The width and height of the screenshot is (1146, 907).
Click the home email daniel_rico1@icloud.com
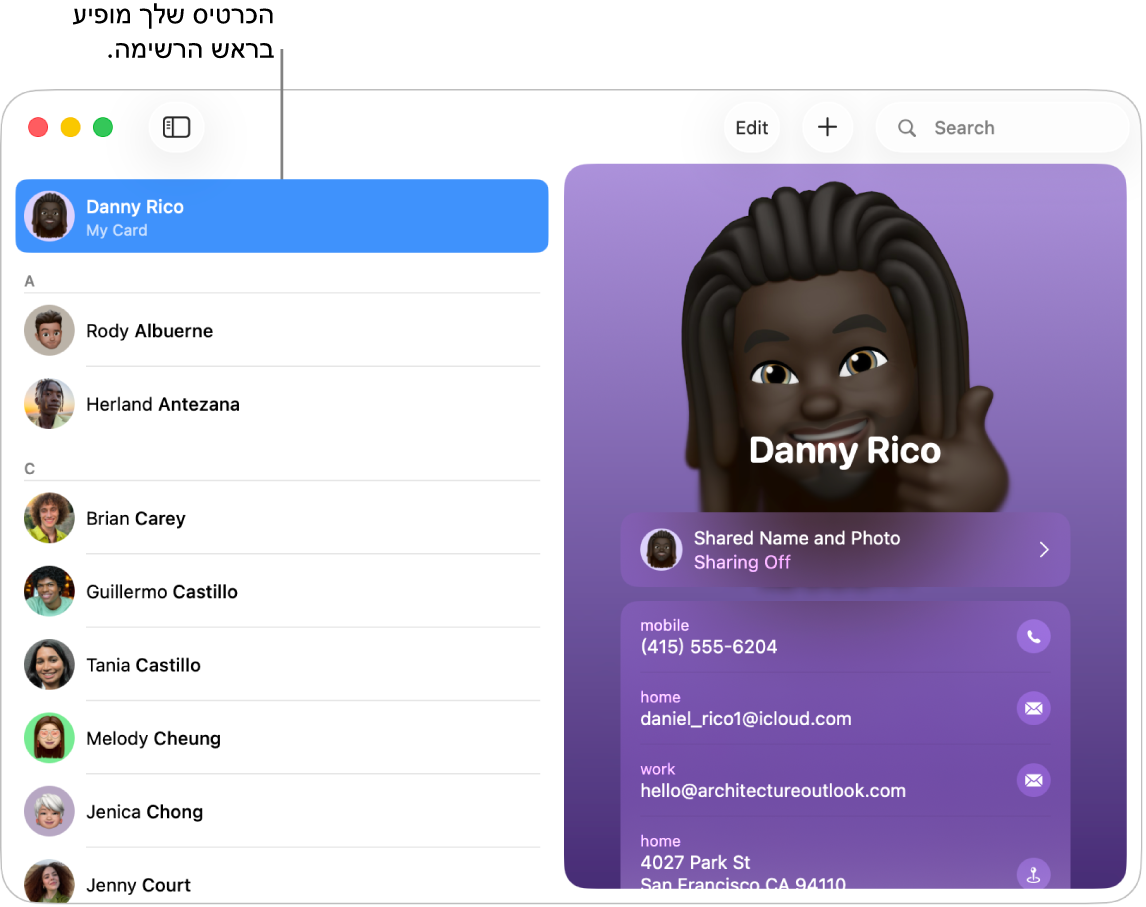point(746,718)
